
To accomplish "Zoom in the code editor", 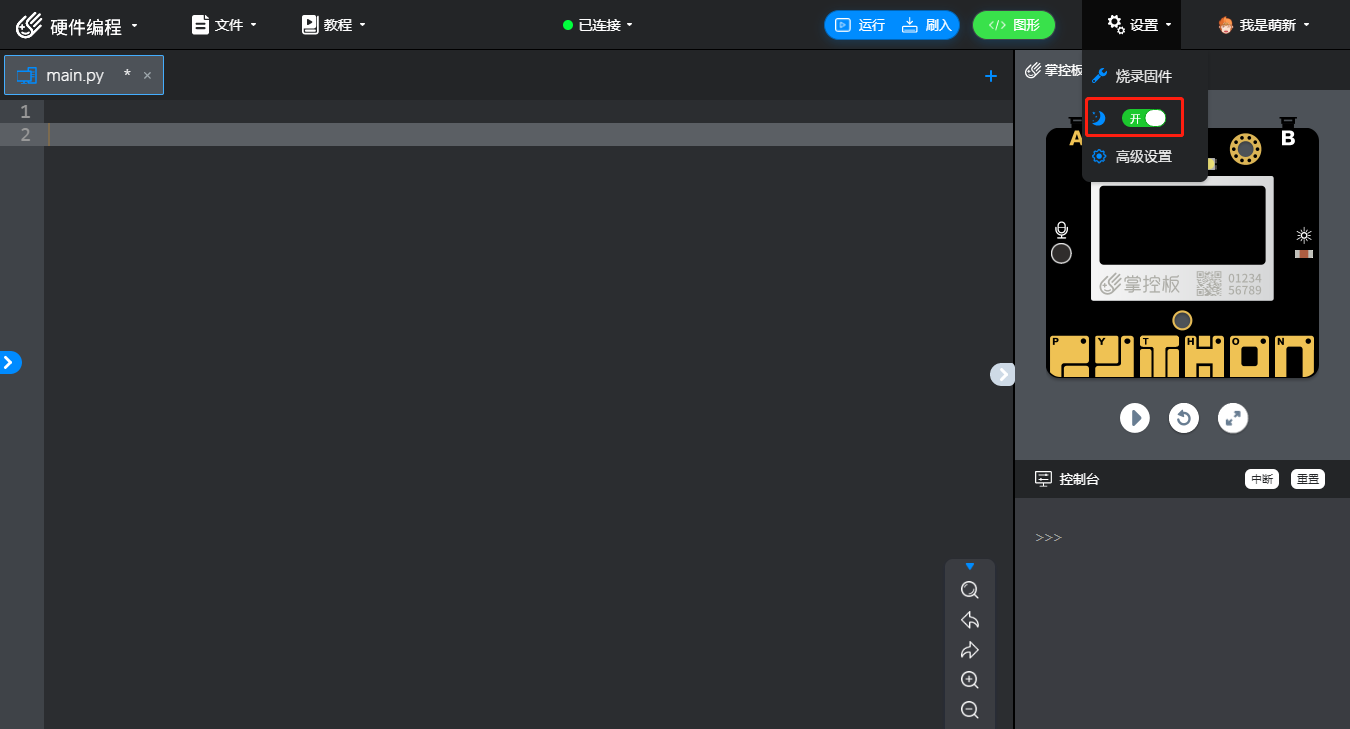I will click(969, 680).
